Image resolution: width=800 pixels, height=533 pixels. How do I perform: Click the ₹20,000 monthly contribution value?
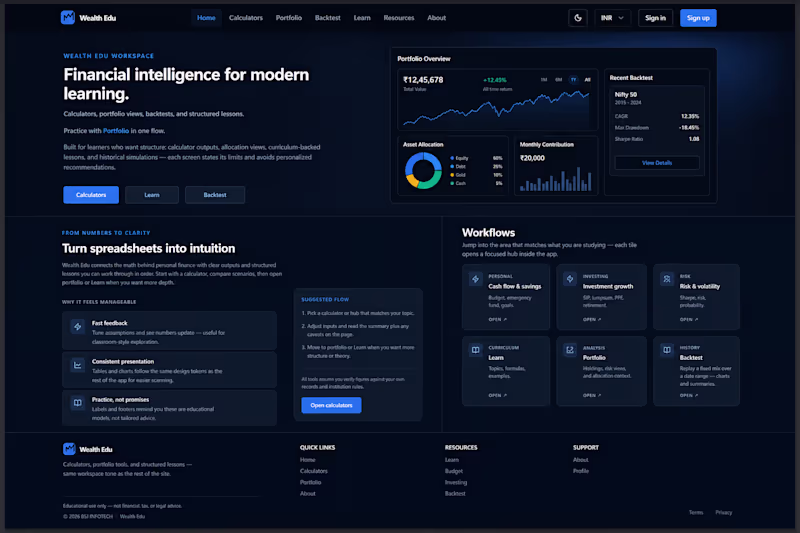532,158
